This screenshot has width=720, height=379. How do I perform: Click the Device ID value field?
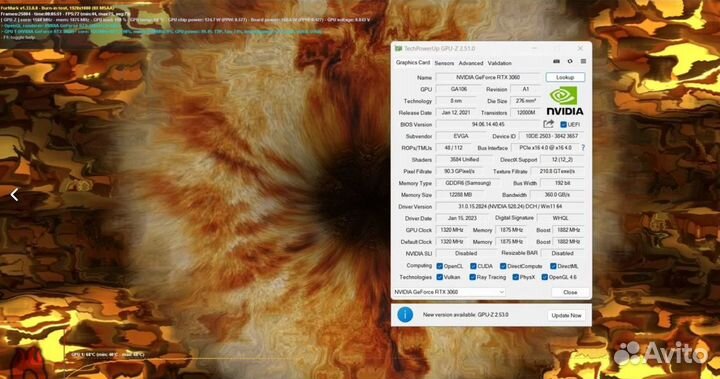point(552,136)
